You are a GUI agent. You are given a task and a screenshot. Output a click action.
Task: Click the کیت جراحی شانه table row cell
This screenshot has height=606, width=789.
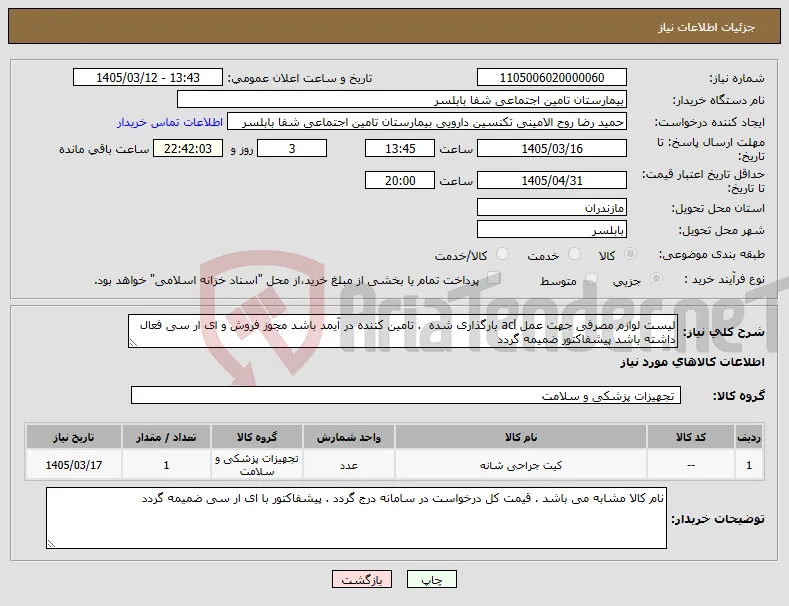click(521, 465)
